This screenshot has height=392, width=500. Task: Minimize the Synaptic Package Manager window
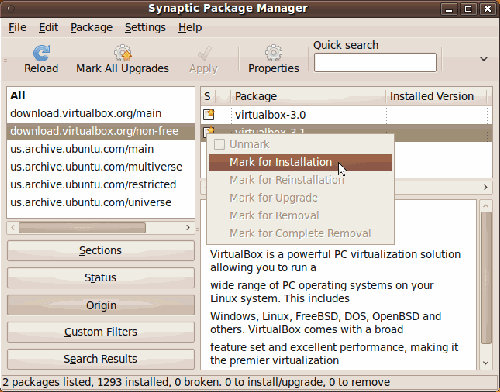coord(449,9)
